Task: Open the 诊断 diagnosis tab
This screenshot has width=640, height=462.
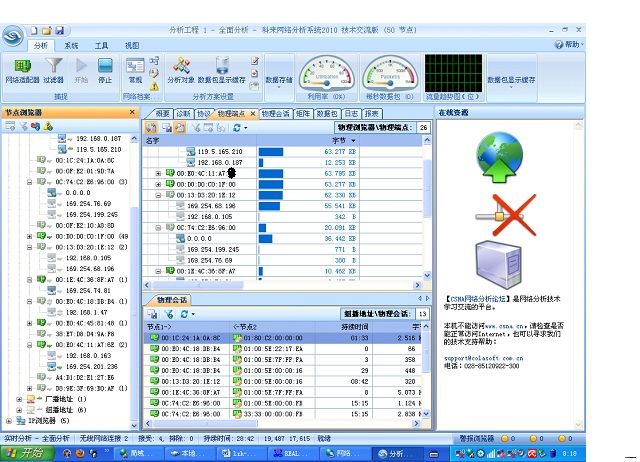Action: click(183, 113)
